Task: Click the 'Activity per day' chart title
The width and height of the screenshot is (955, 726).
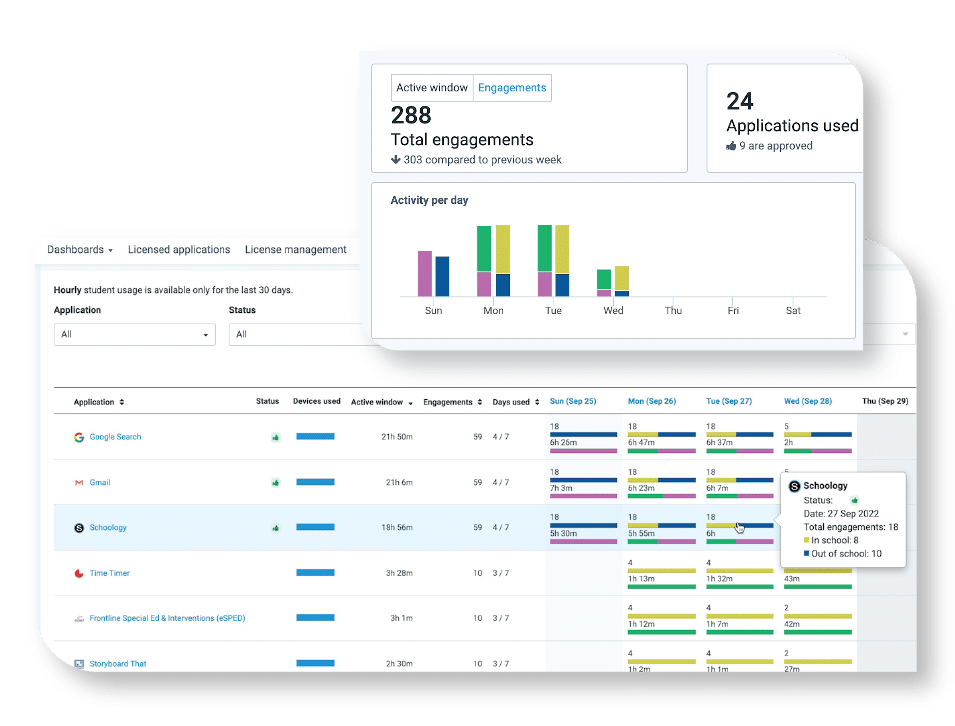Action: pyautogui.click(x=429, y=200)
